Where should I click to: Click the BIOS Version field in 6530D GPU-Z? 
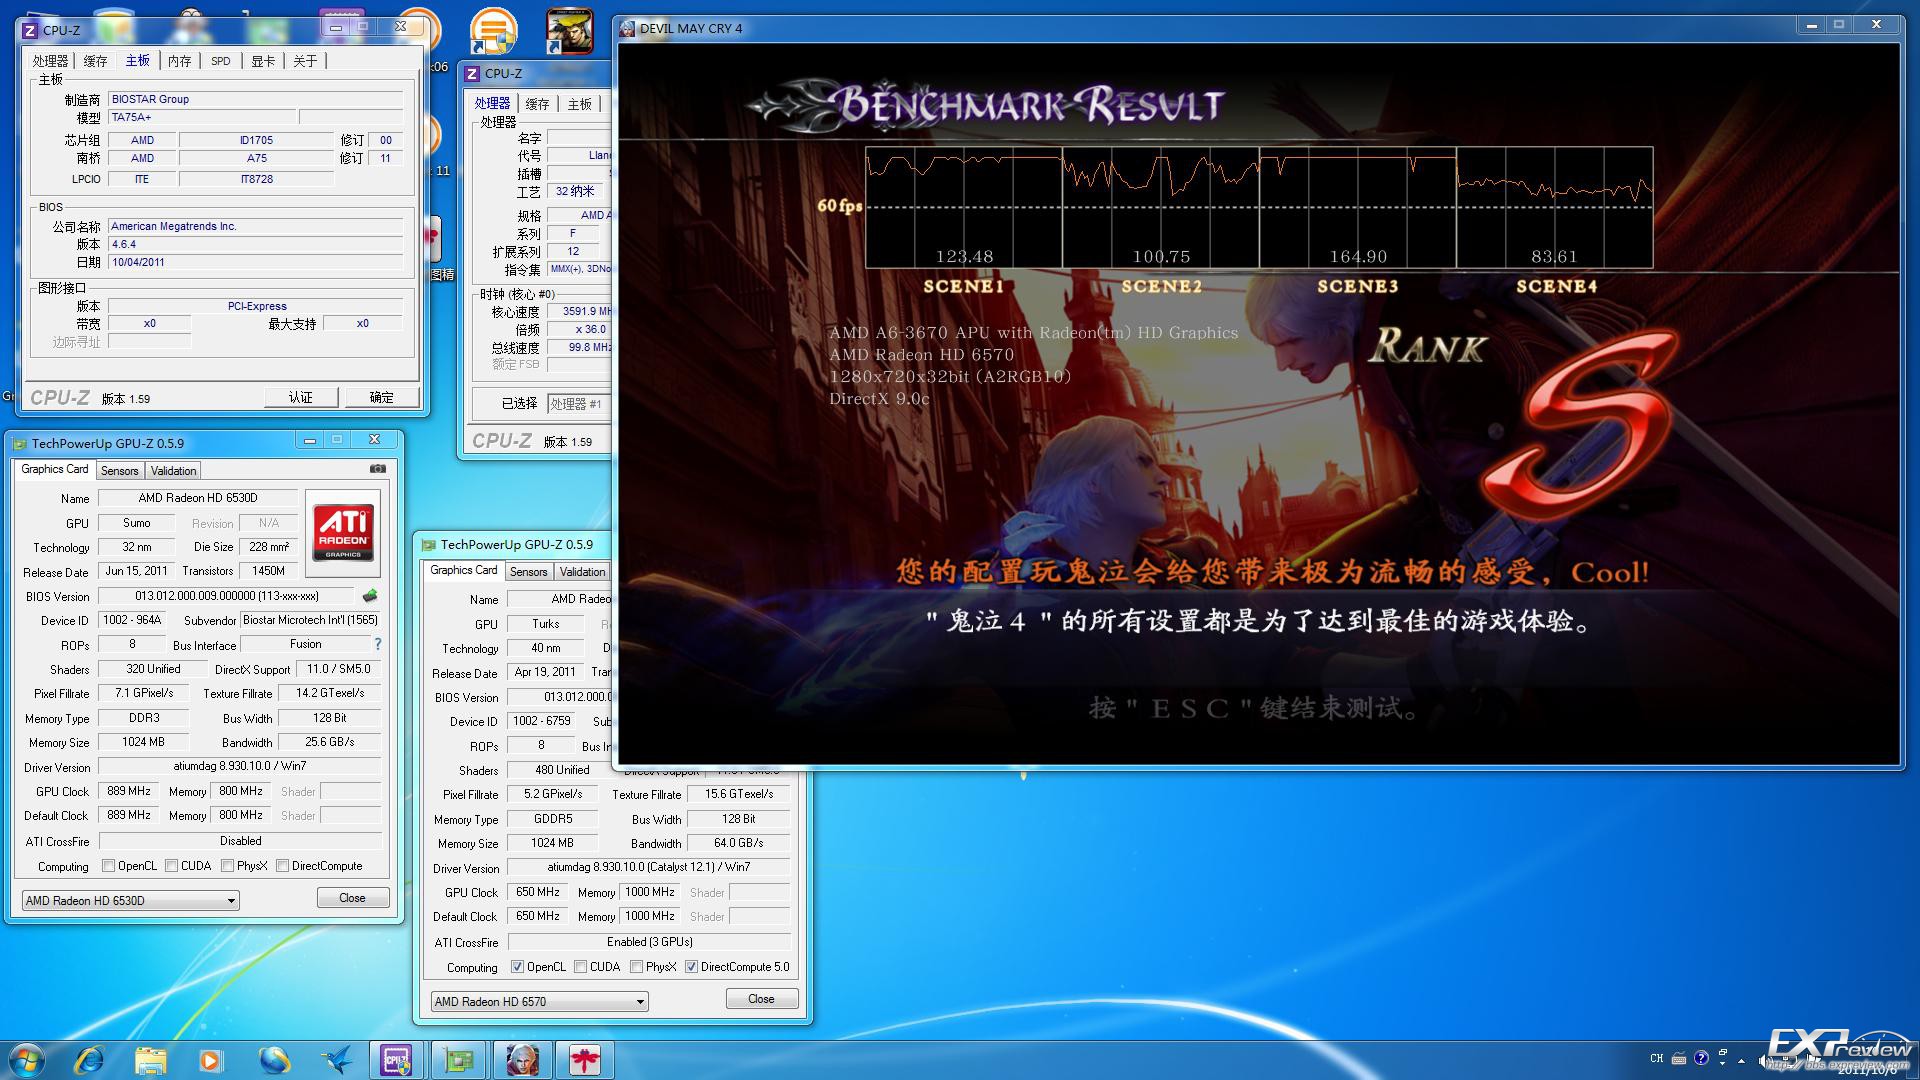227,596
